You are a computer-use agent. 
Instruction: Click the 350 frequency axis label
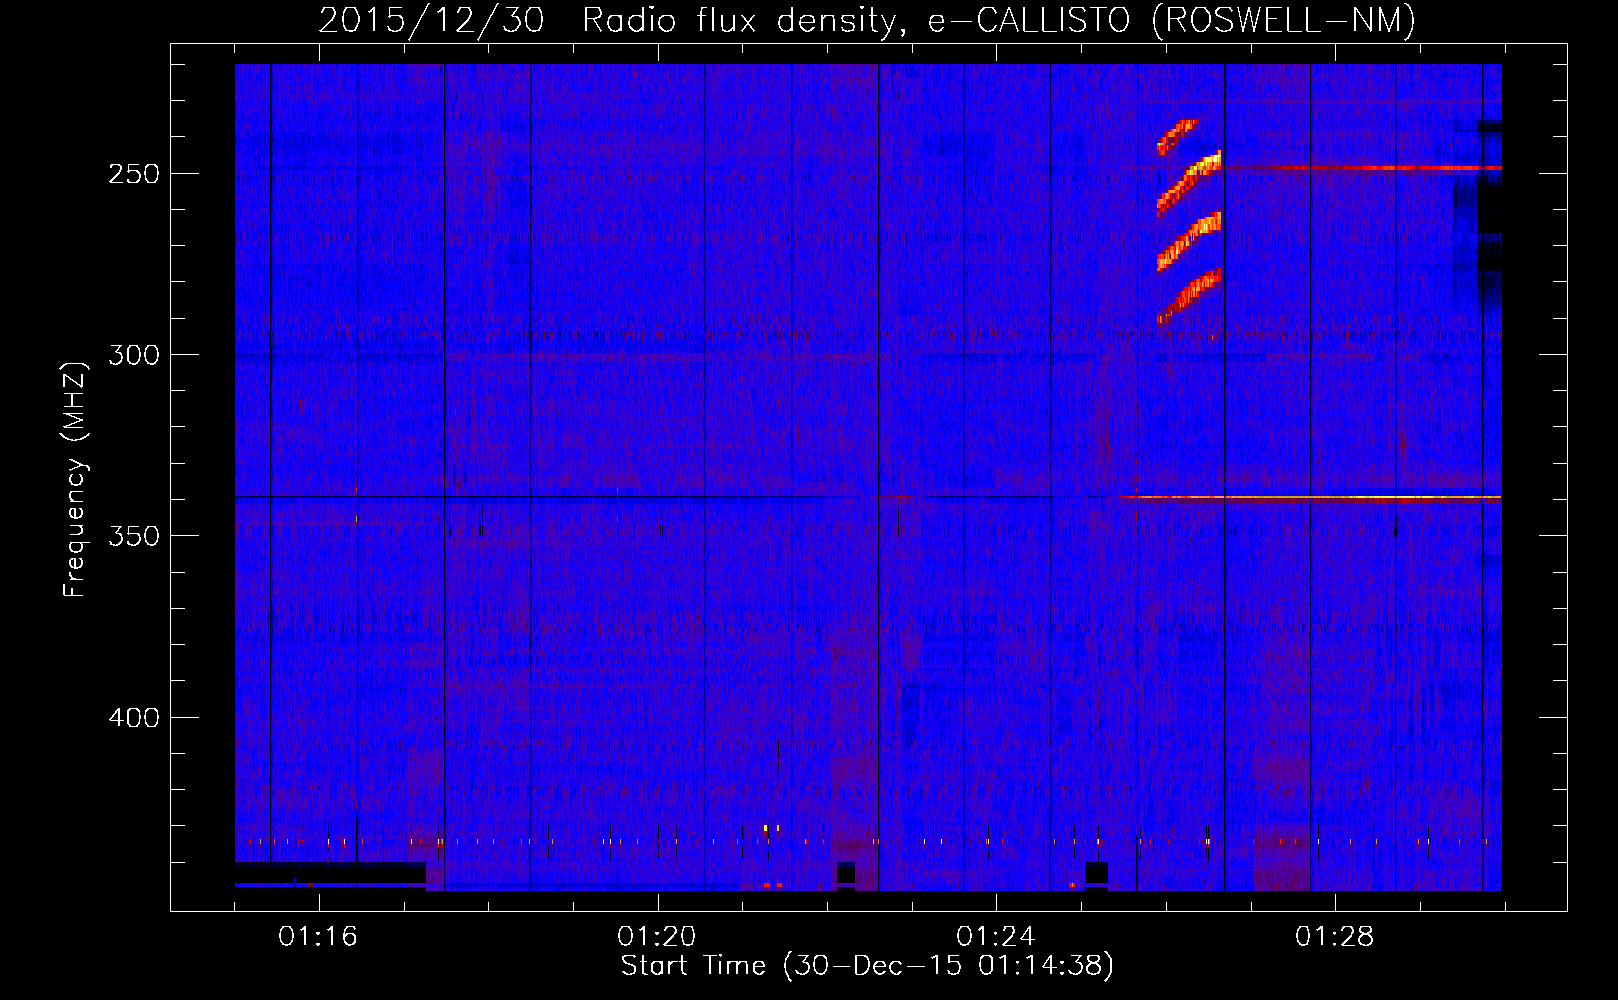click(x=134, y=536)
